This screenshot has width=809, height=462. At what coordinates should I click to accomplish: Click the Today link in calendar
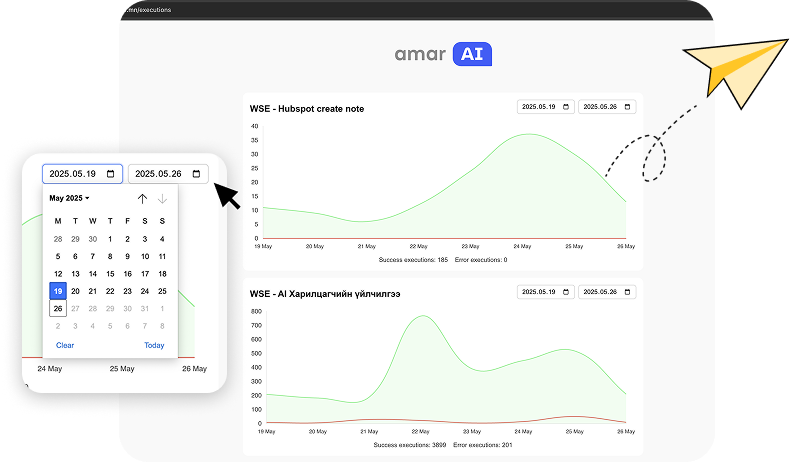tap(154, 345)
